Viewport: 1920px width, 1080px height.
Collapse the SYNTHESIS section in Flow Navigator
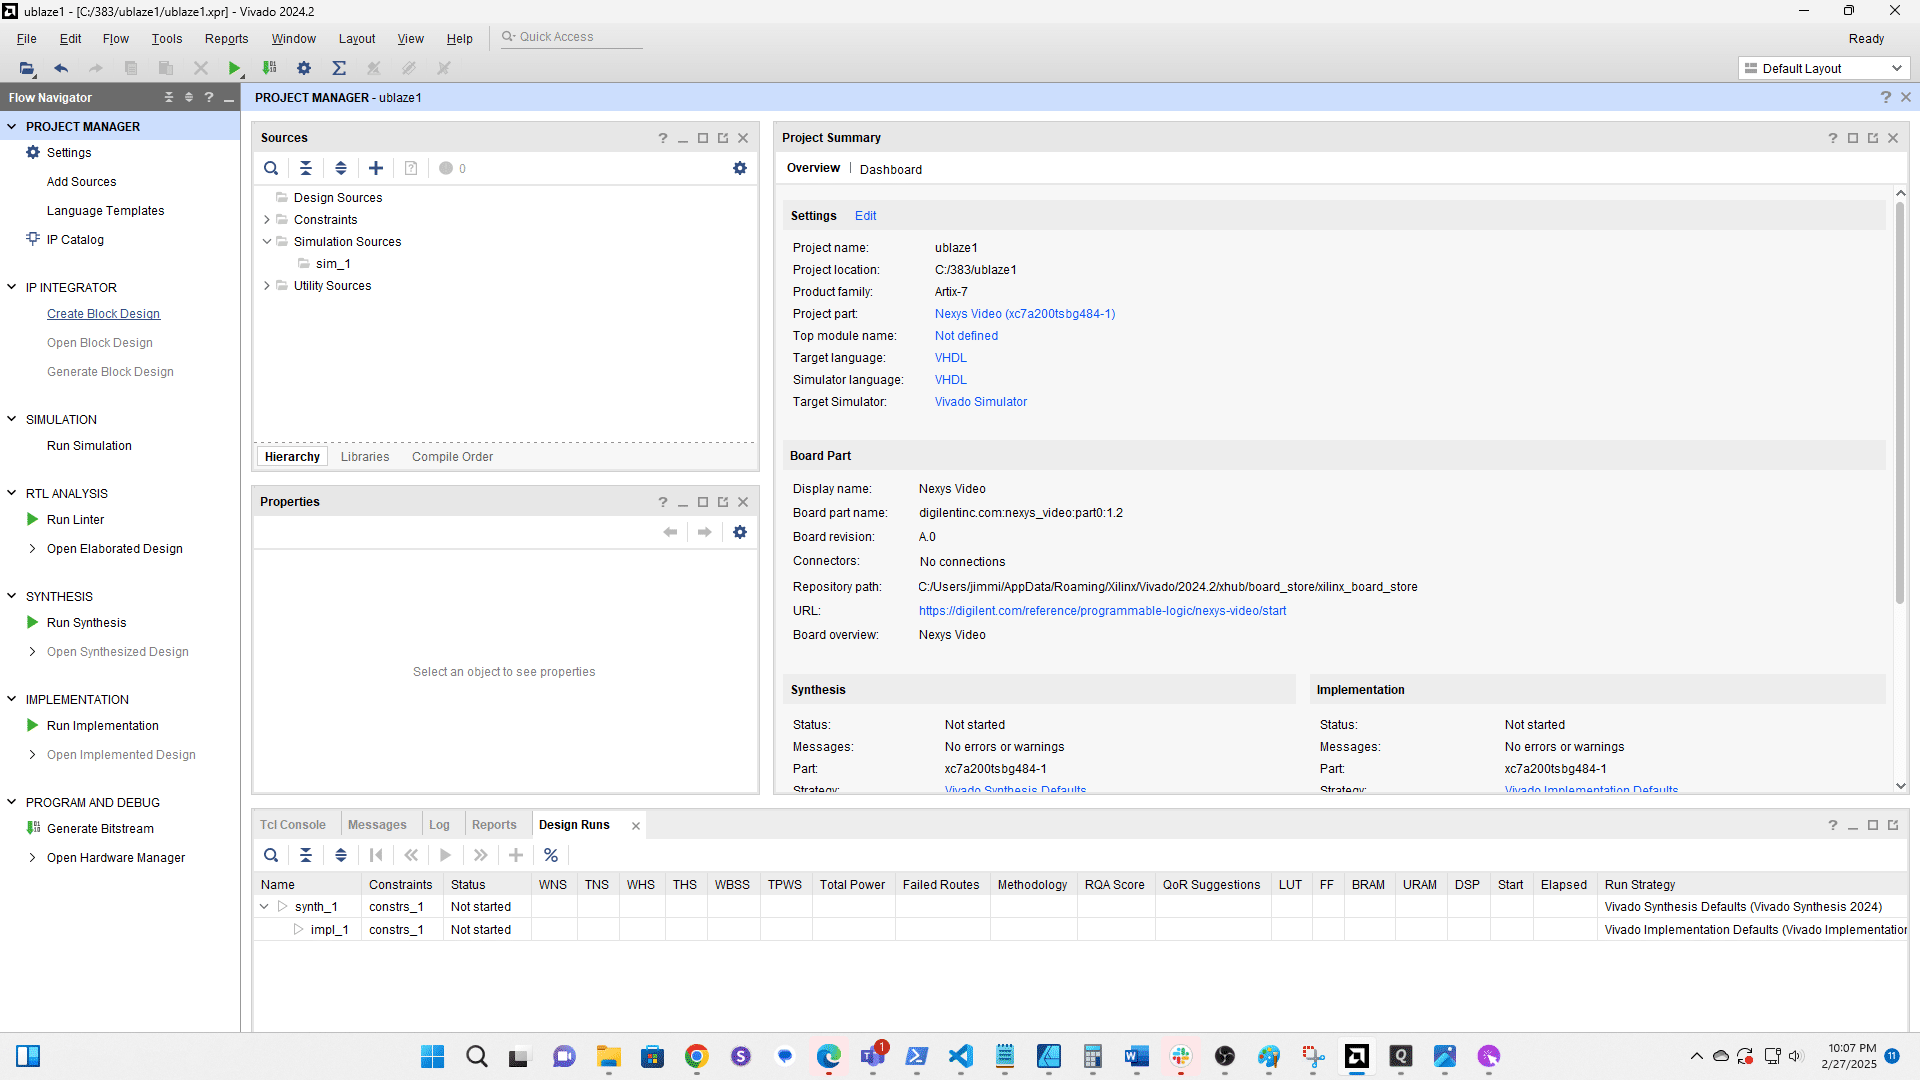[12, 596]
